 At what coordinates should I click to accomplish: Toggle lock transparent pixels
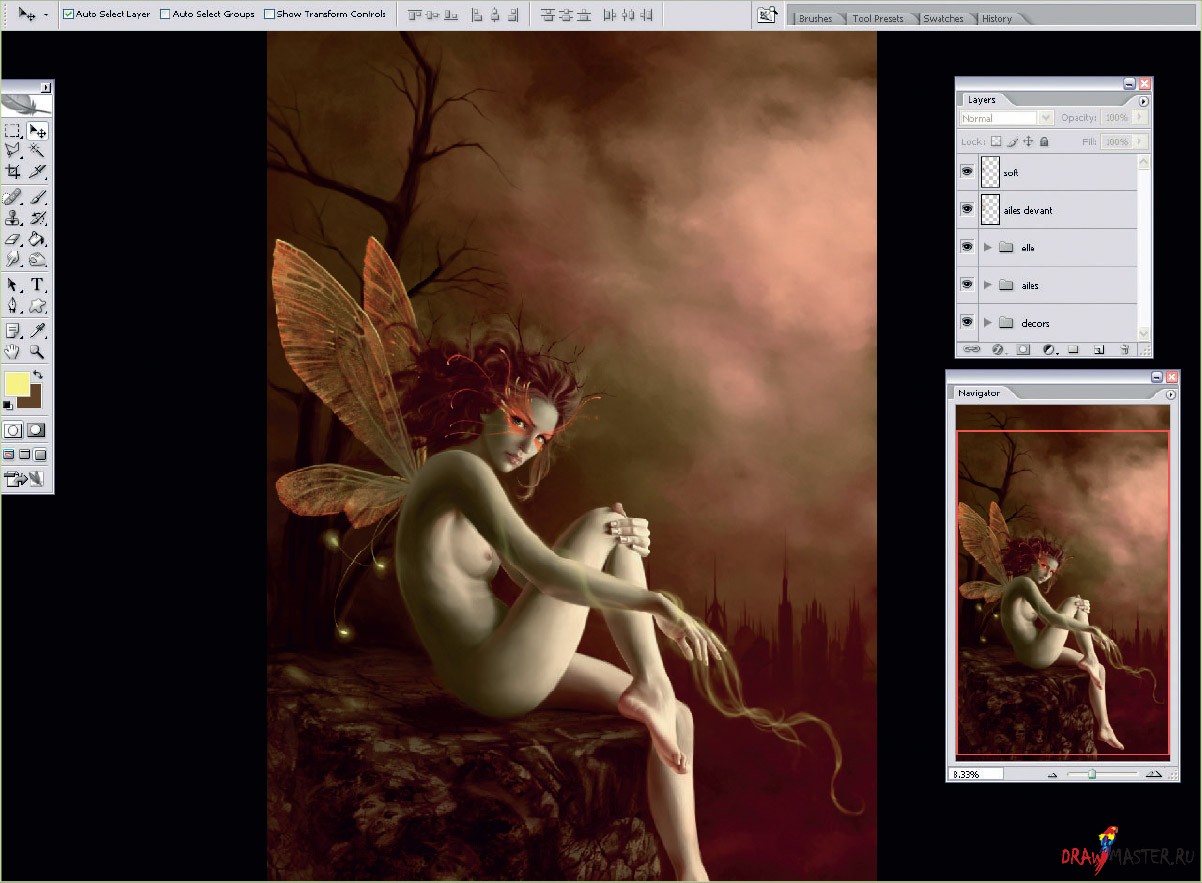click(x=996, y=143)
